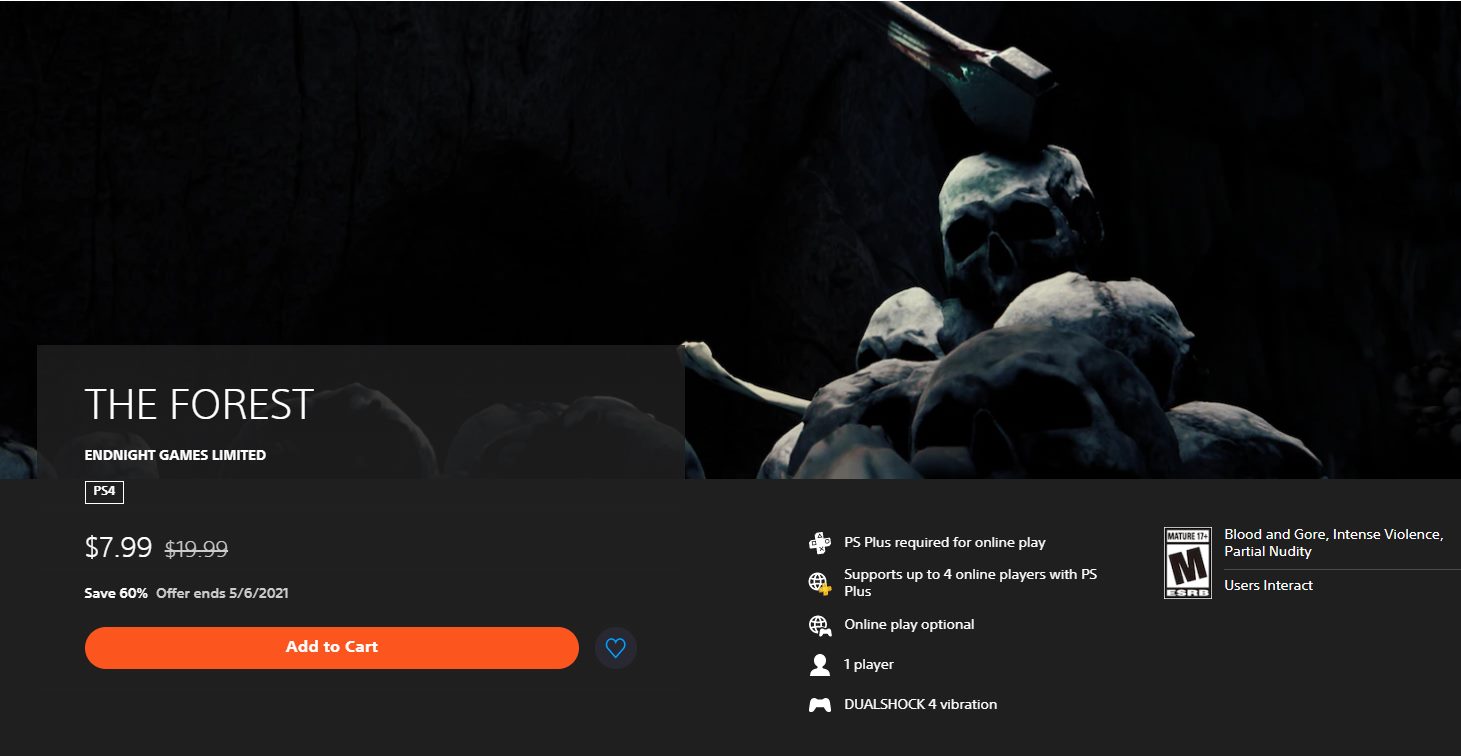The width and height of the screenshot is (1461, 756).
Task: Click the $7.99 sale price
Action: [x=118, y=548]
